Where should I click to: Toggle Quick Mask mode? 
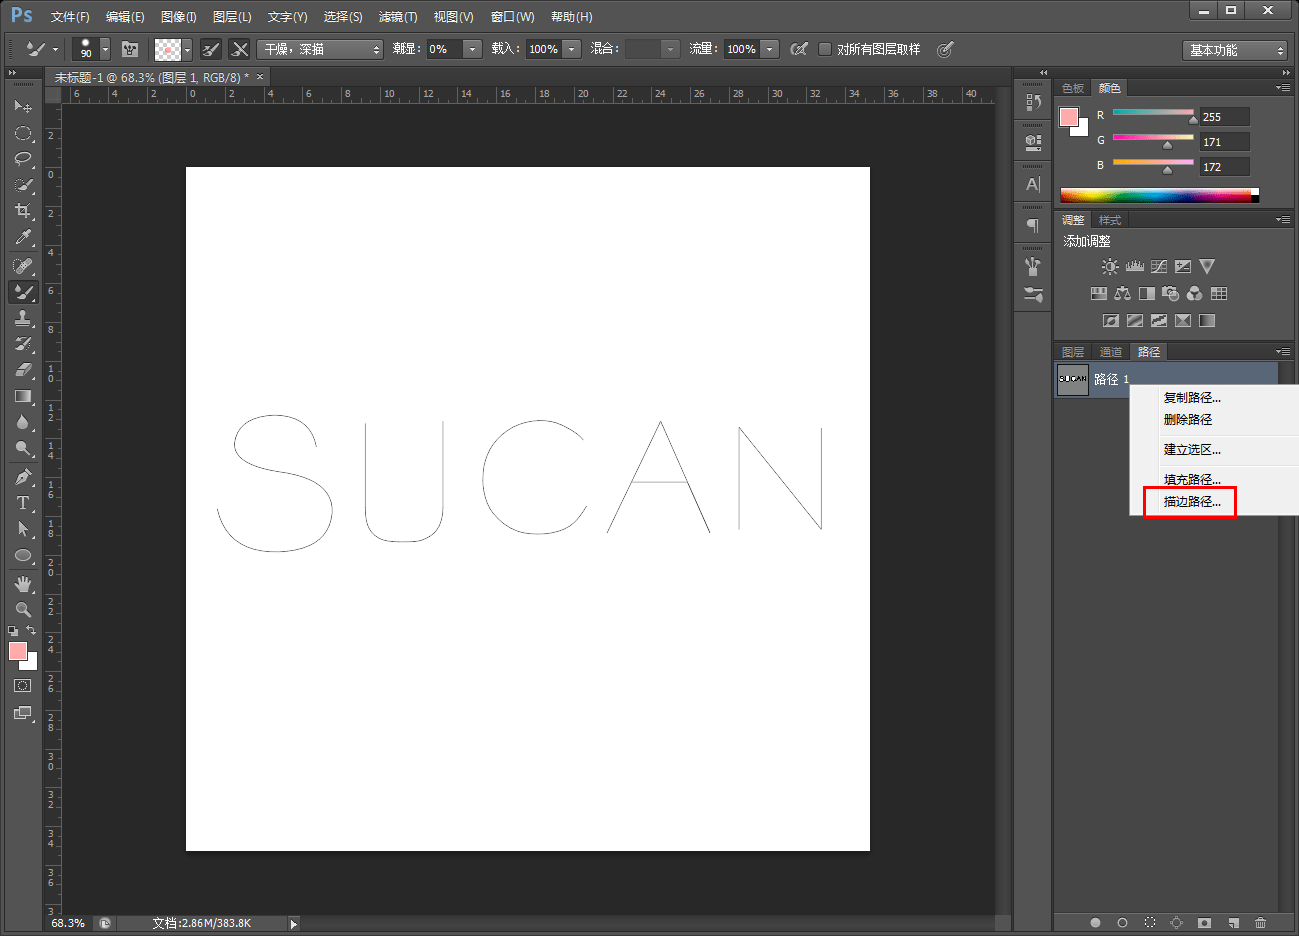[x=23, y=686]
